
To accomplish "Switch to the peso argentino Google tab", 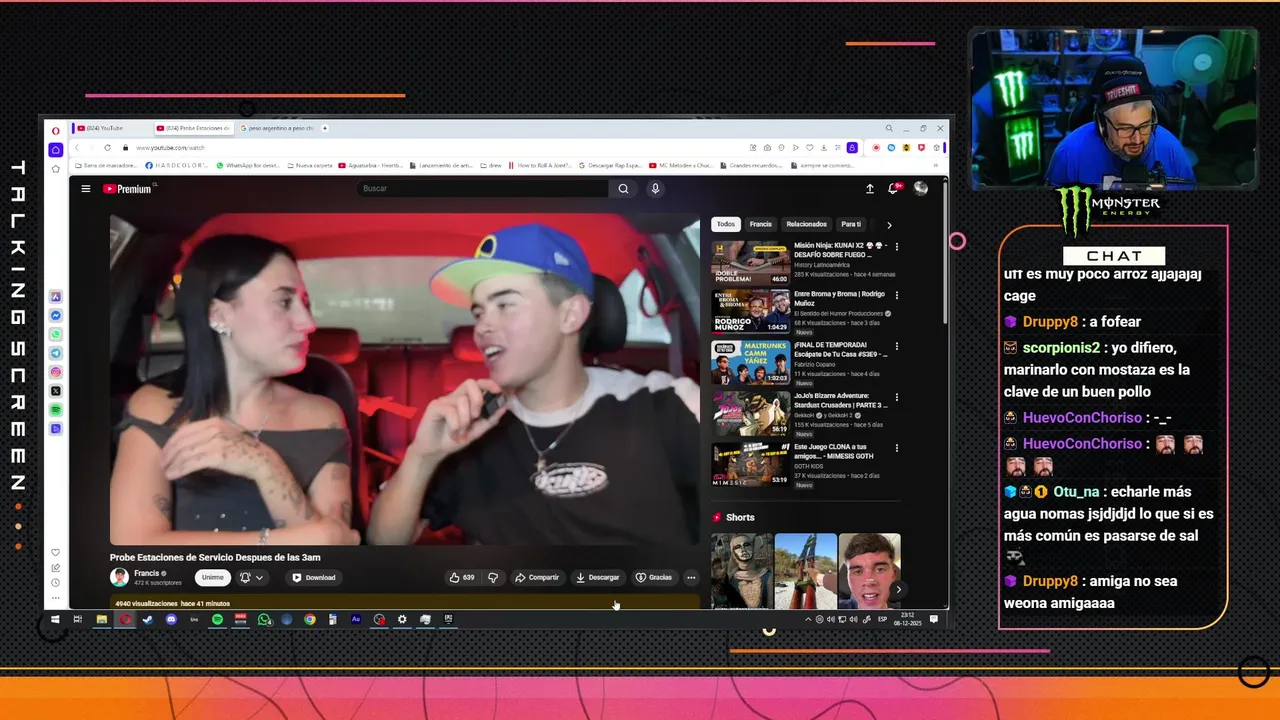I will tap(275, 128).
